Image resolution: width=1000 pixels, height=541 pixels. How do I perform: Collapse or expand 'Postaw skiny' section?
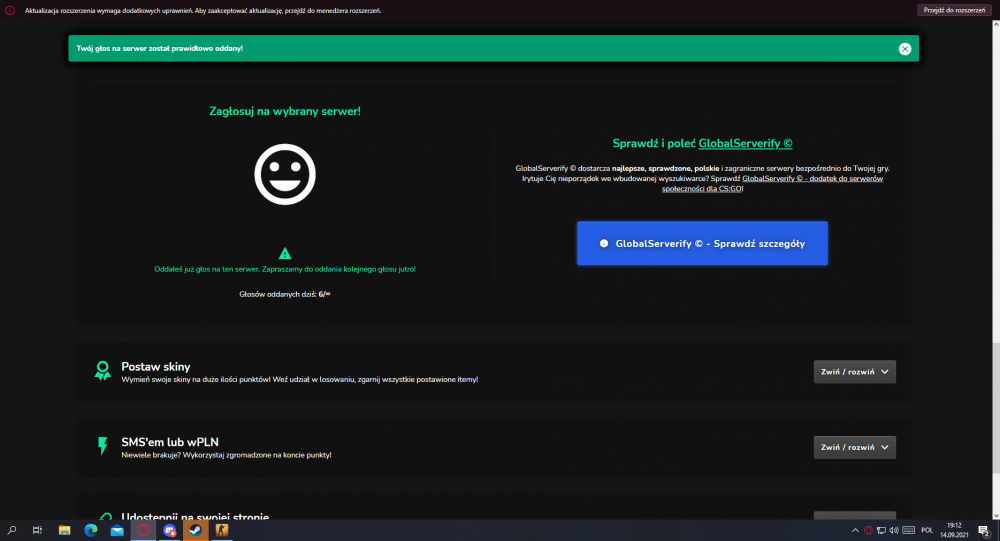pyautogui.click(x=855, y=372)
